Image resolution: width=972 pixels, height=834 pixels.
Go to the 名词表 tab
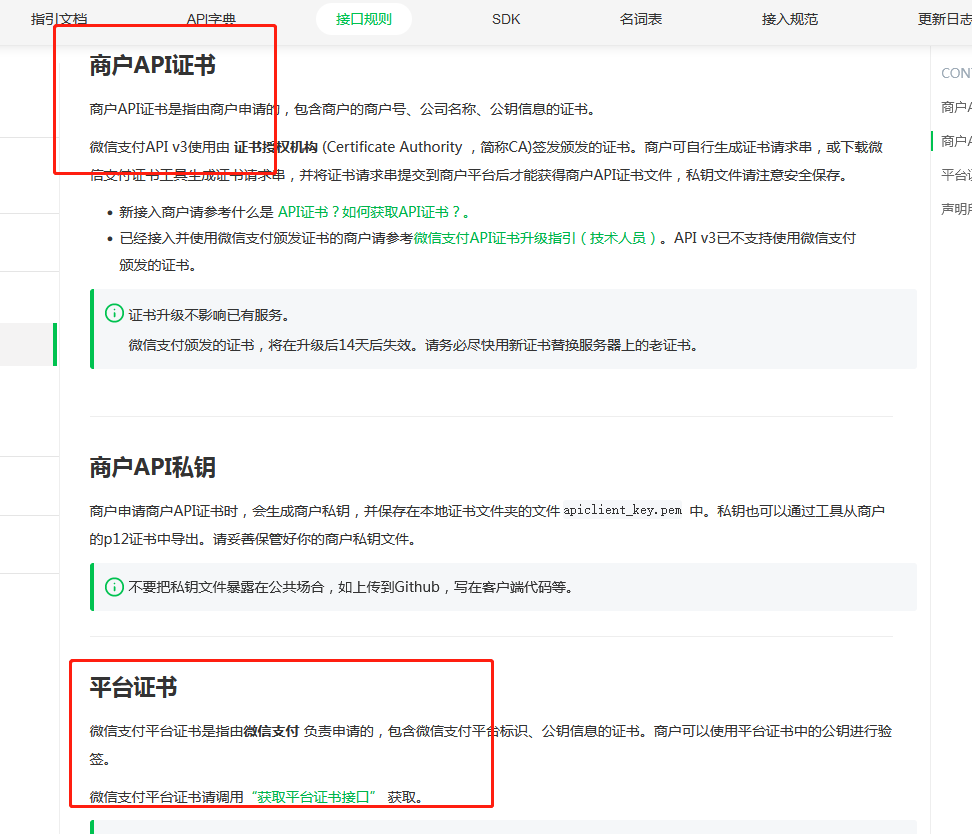(x=641, y=19)
